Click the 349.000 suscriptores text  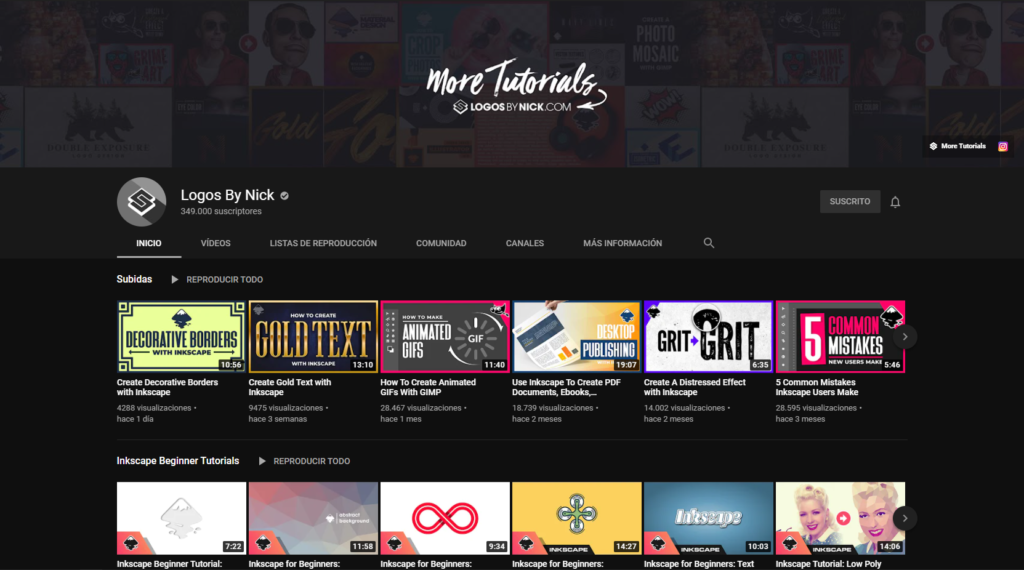(221, 212)
